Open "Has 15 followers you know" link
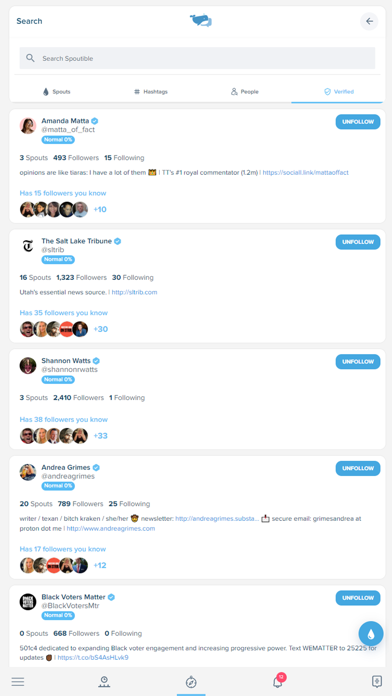 [x=63, y=193]
